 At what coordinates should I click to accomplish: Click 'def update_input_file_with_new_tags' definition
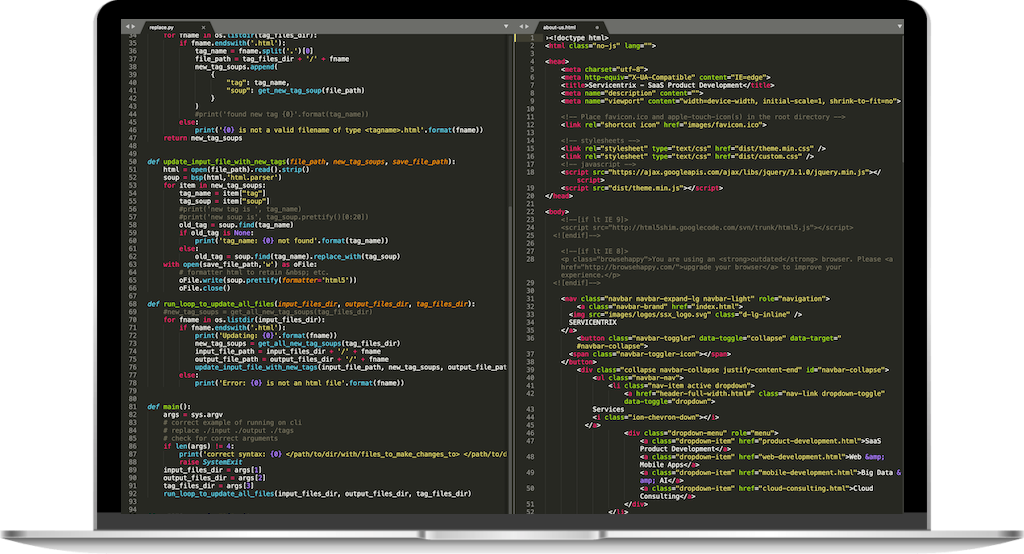coord(301,161)
